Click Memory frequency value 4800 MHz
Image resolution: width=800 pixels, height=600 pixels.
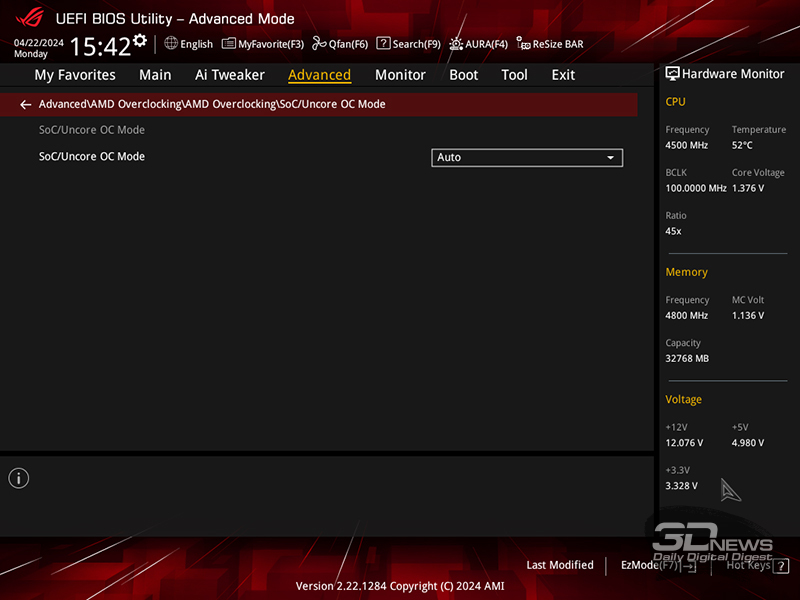point(686,316)
